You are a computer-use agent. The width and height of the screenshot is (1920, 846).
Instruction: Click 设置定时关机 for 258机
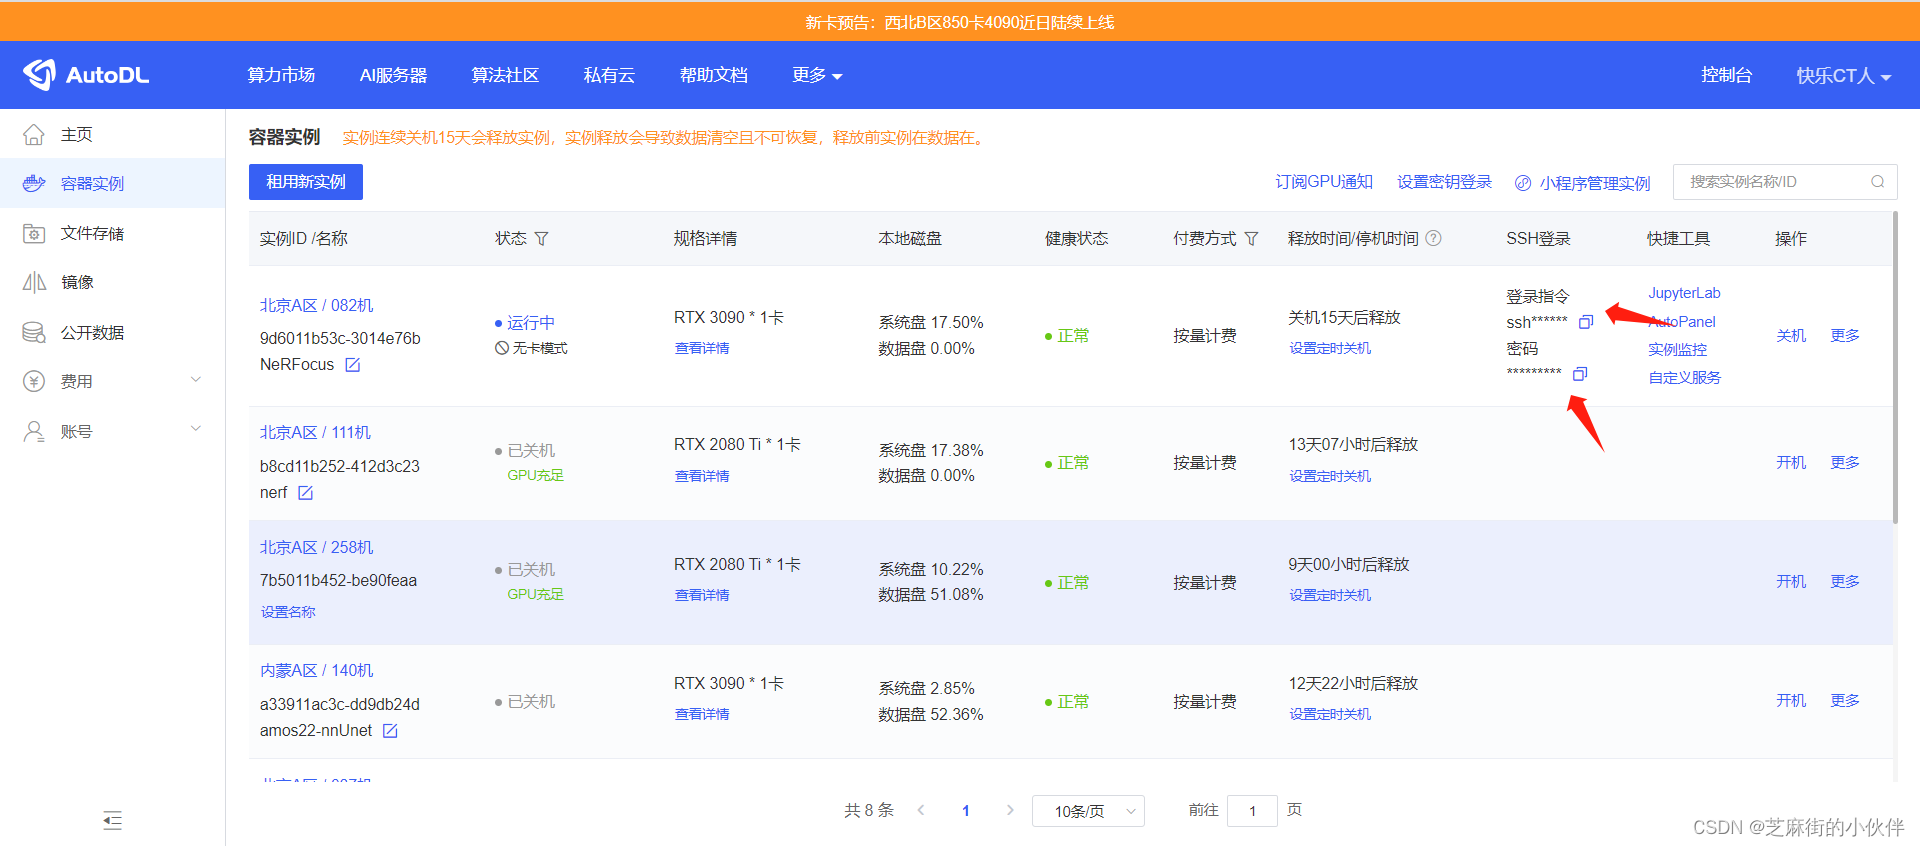tap(1330, 595)
